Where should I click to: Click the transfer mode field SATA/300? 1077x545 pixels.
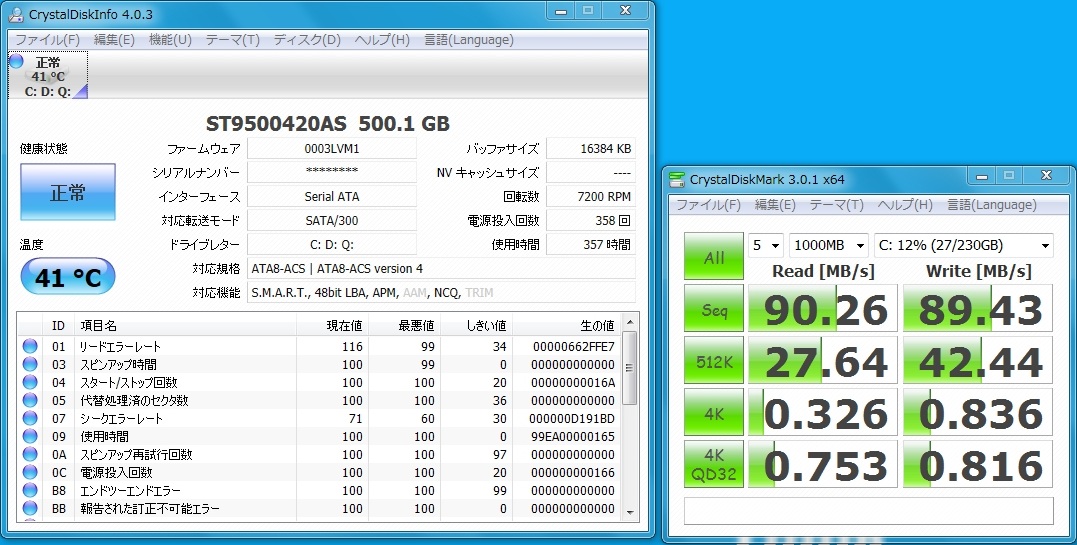332,221
